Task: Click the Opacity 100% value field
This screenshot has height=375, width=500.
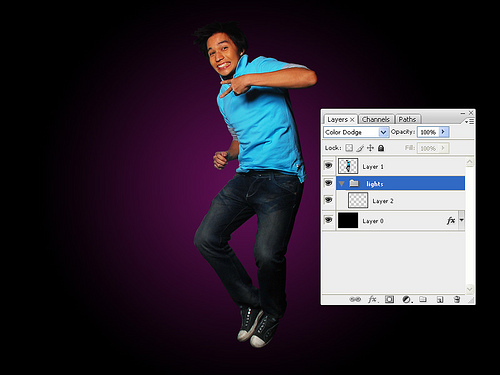Action: coord(428,132)
